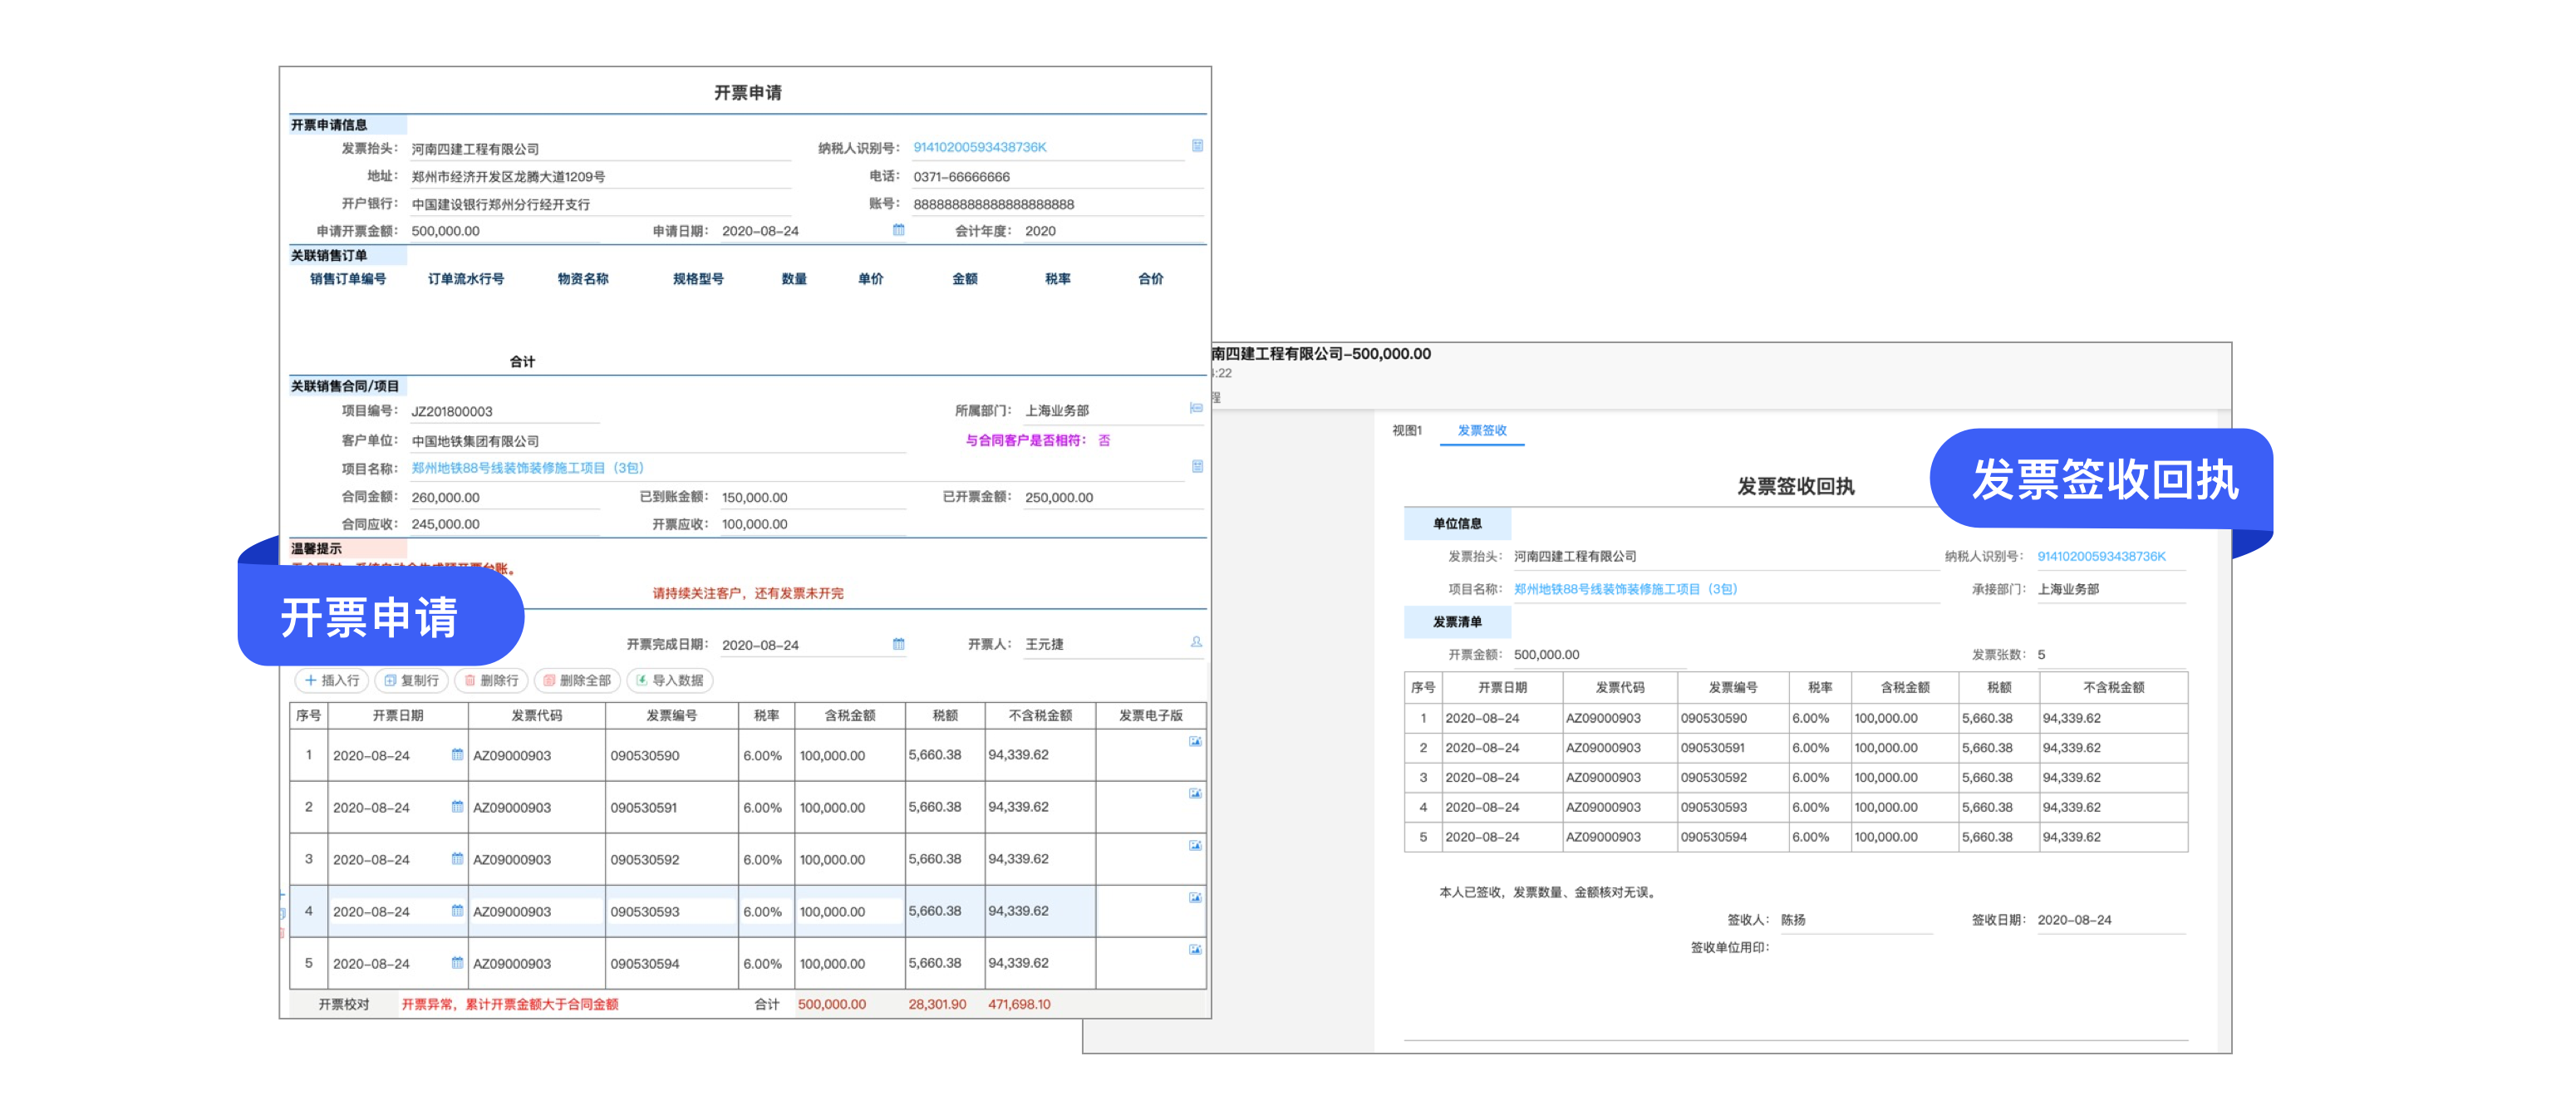Screen dimensions: 2576x1120
Task: Click 与合同客户是否相符 value 否
Action: [1104, 440]
